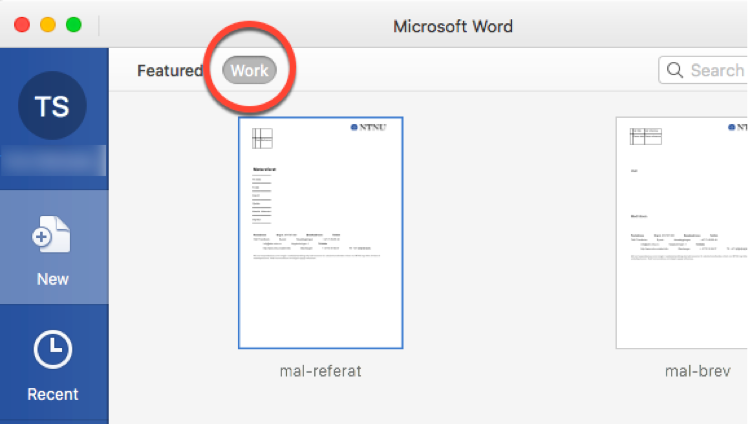Click the mal-brev template name
The width and height of the screenshot is (750, 424).
point(697,371)
